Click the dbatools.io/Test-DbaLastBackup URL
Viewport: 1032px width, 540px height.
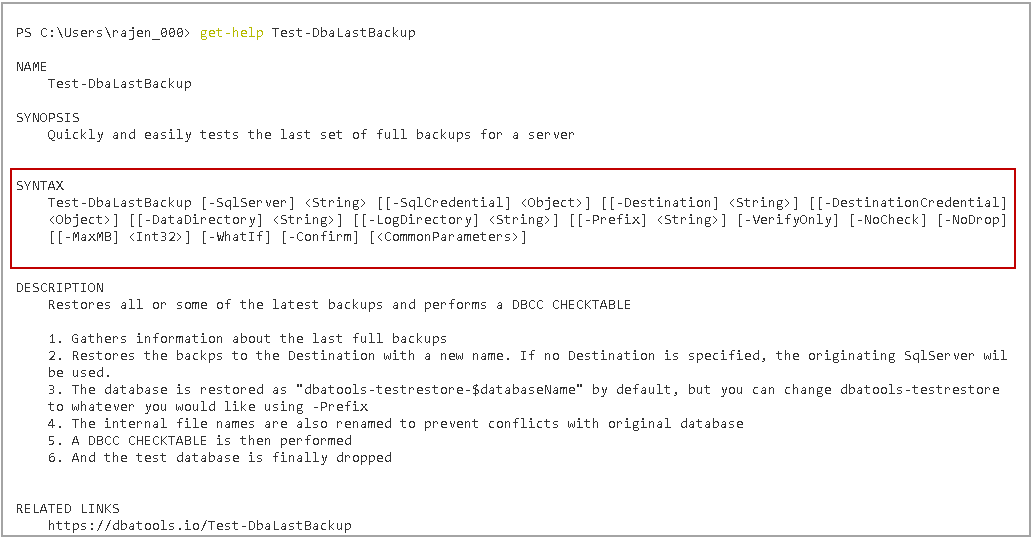tap(199, 525)
